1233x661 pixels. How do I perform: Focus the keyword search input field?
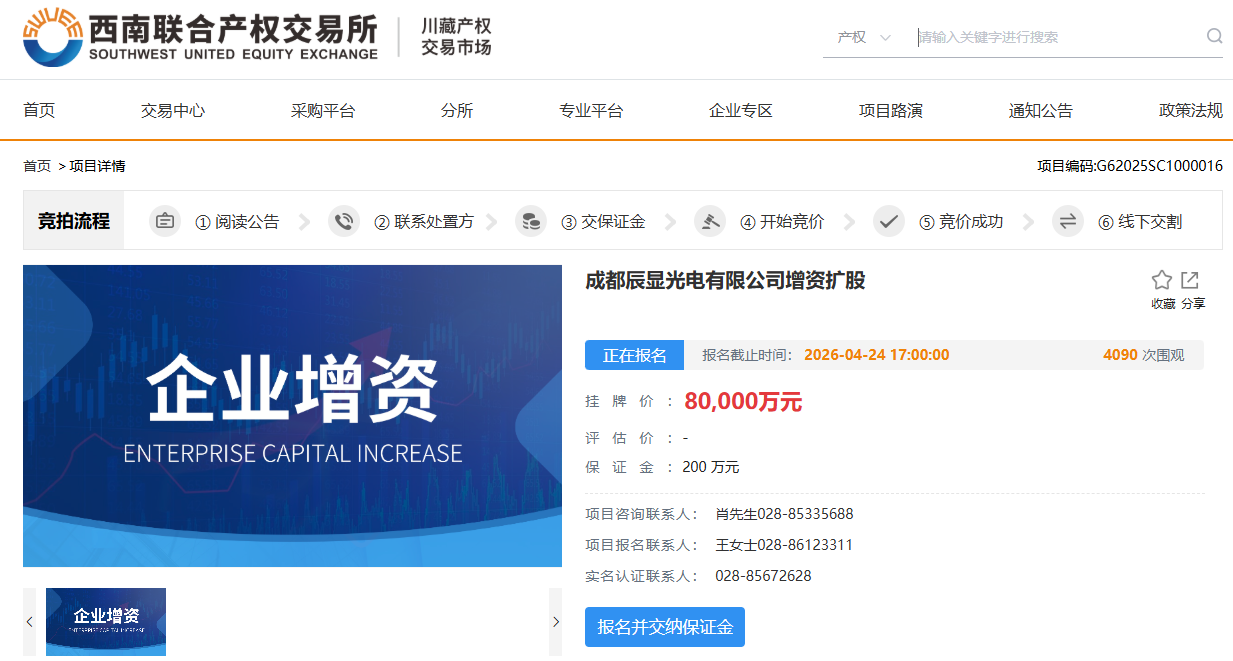[1055, 37]
